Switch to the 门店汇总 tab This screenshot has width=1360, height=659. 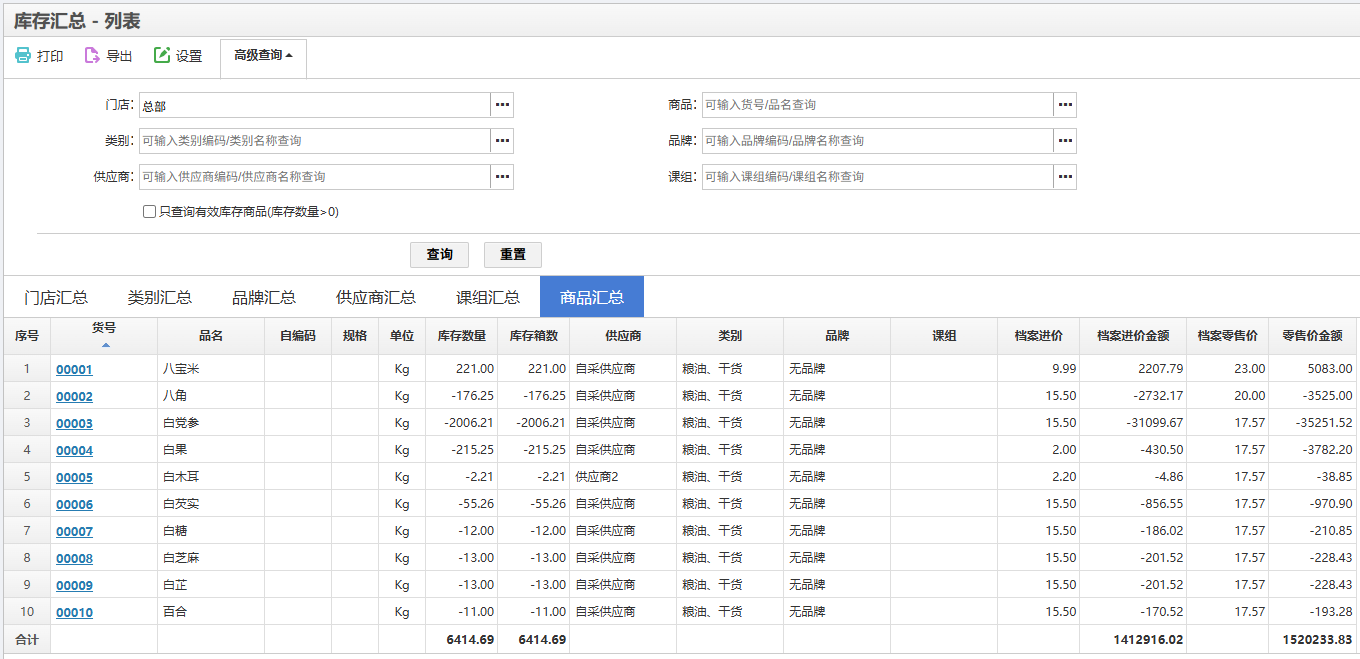pyautogui.click(x=56, y=297)
